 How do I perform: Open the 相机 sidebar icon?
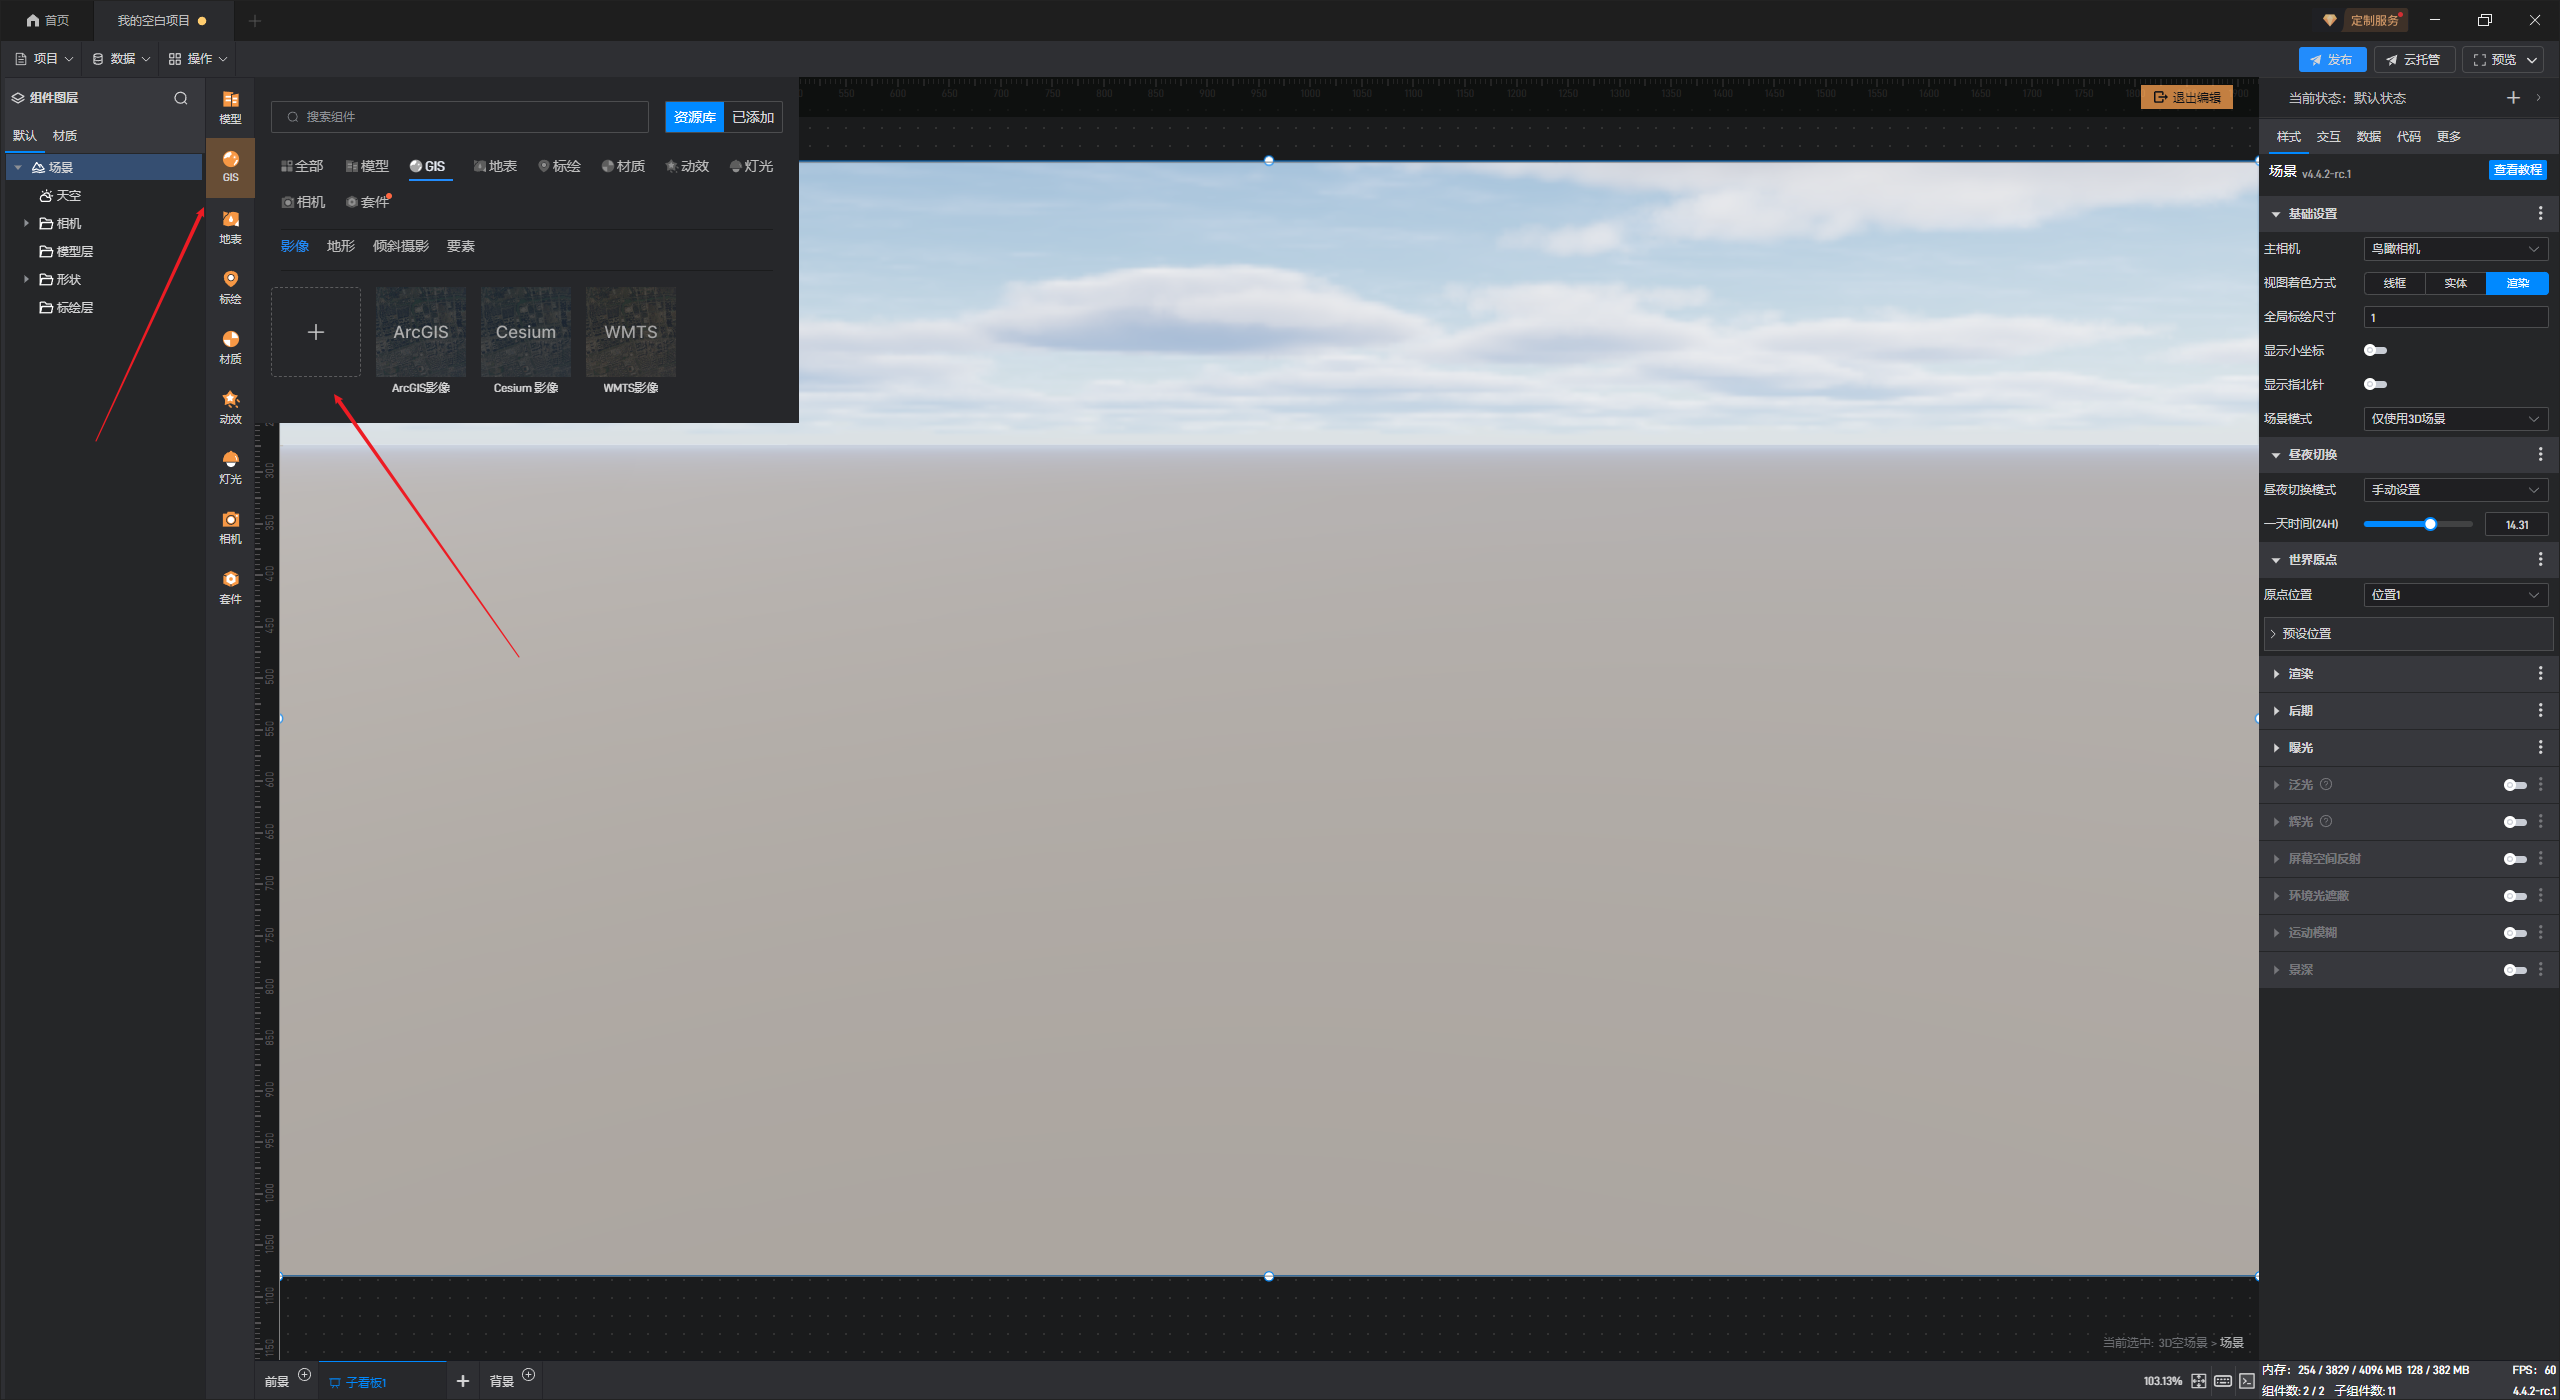tap(230, 527)
